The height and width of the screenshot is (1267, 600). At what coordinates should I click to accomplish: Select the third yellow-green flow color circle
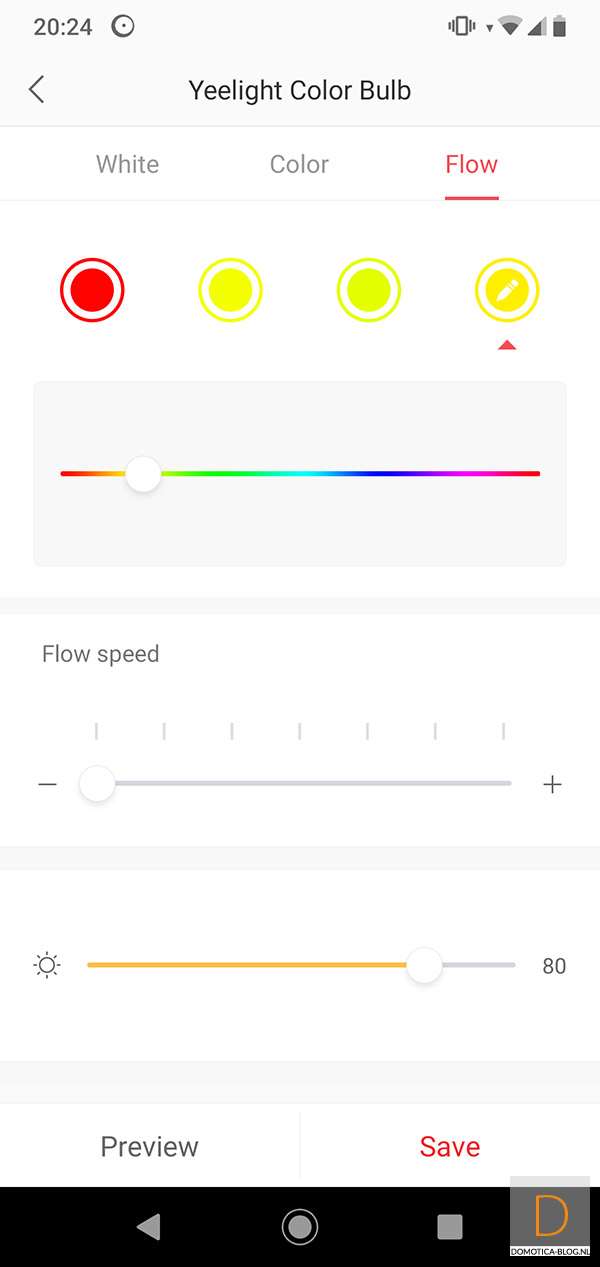pyautogui.click(x=369, y=290)
